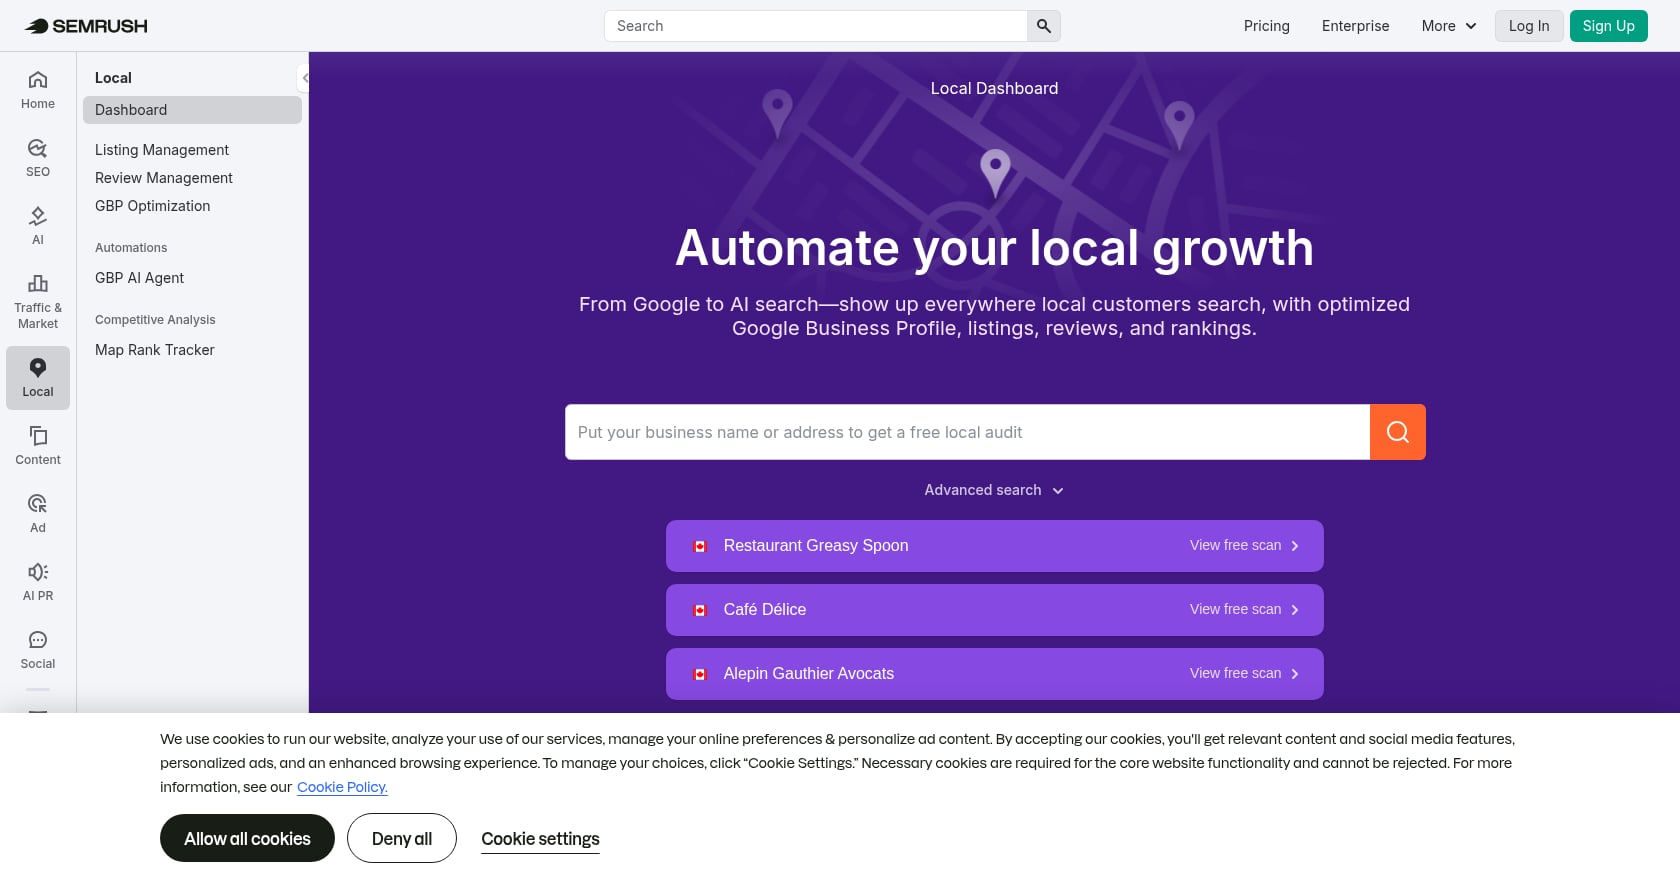The height and width of the screenshot is (876, 1680).
Task: Click Canada flag beside Café Délice
Action: (700, 610)
